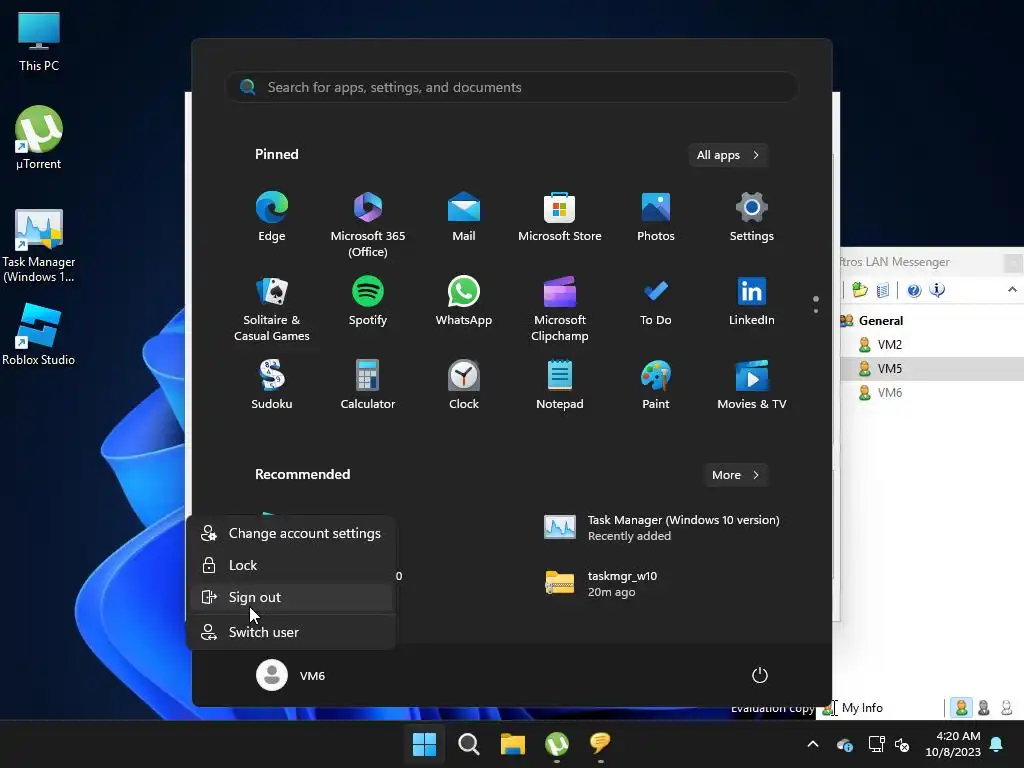Image resolution: width=1024 pixels, height=768 pixels.
Task: Click the blue help question-mark icon in LAN Messenger
Action: tap(914, 290)
